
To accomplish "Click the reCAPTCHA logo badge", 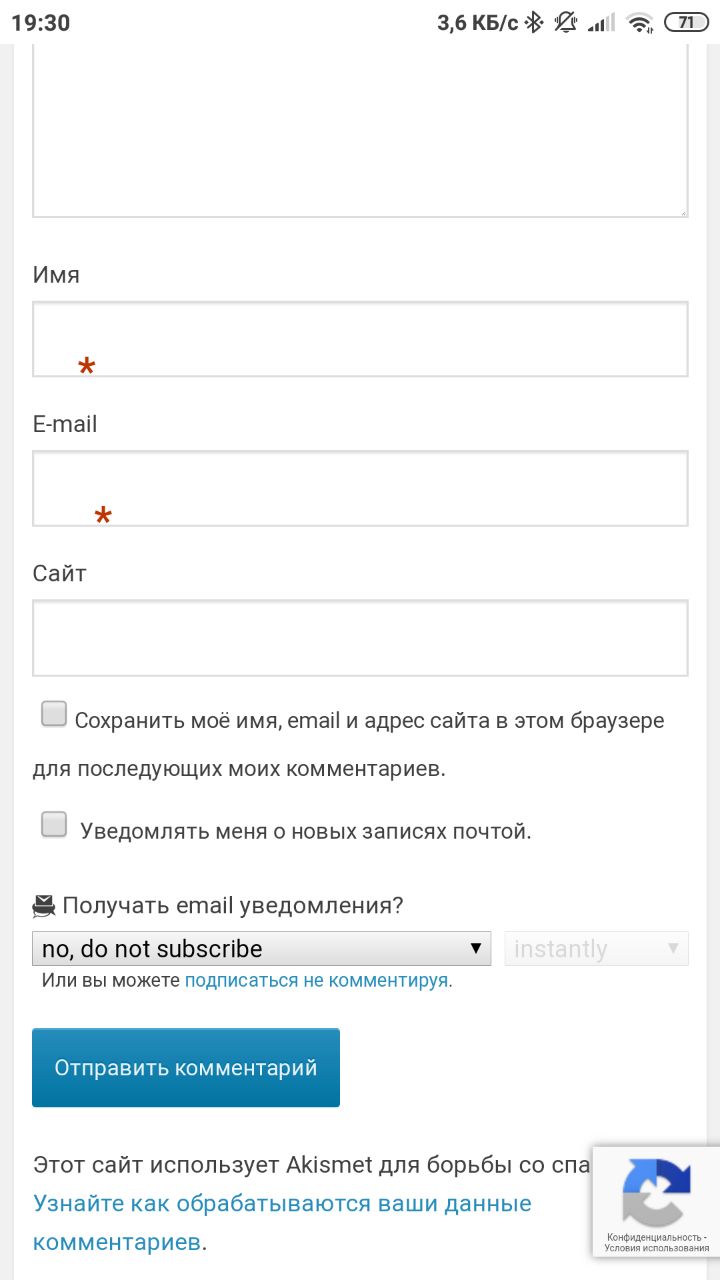I will tap(656, 1192).
